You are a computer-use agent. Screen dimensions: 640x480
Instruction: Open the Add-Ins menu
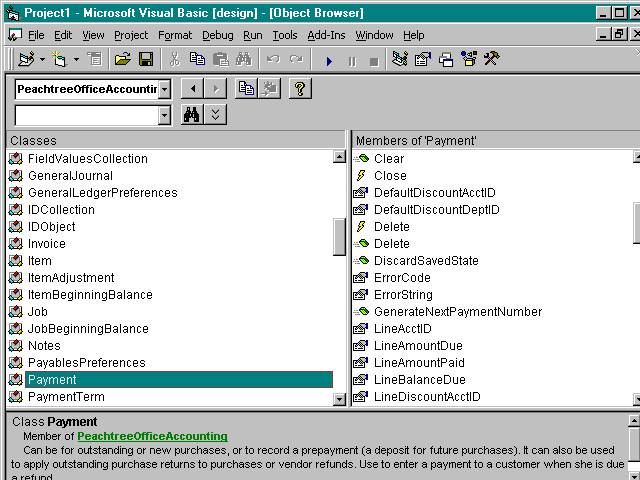[326, 35]
